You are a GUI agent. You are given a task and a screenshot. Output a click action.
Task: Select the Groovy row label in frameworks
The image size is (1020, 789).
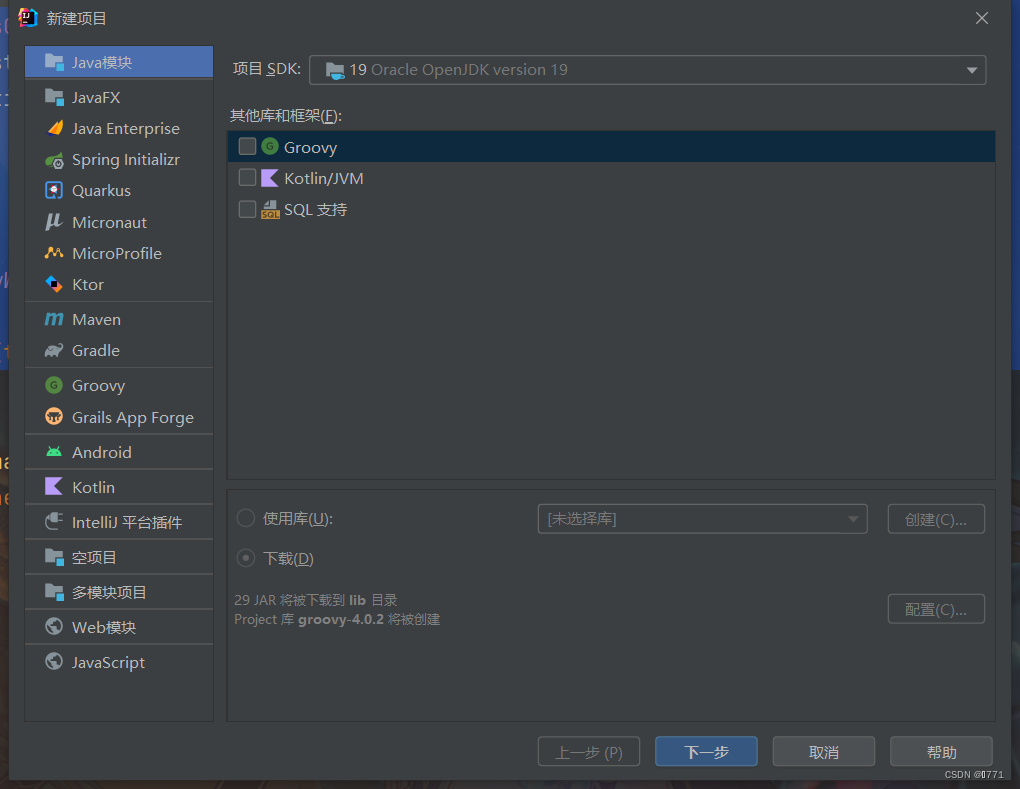coord(310,148)
